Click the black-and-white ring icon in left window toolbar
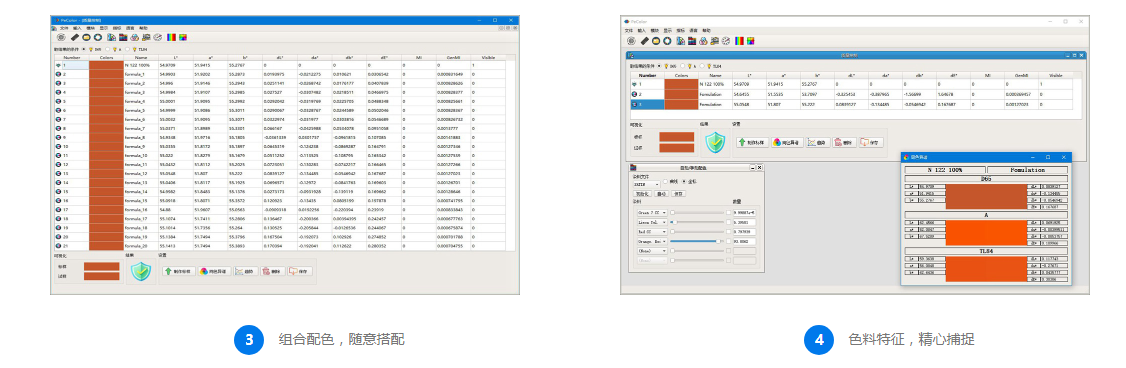Image resolution: width=1126 pixels, height=368 pixels. [98, 37]
